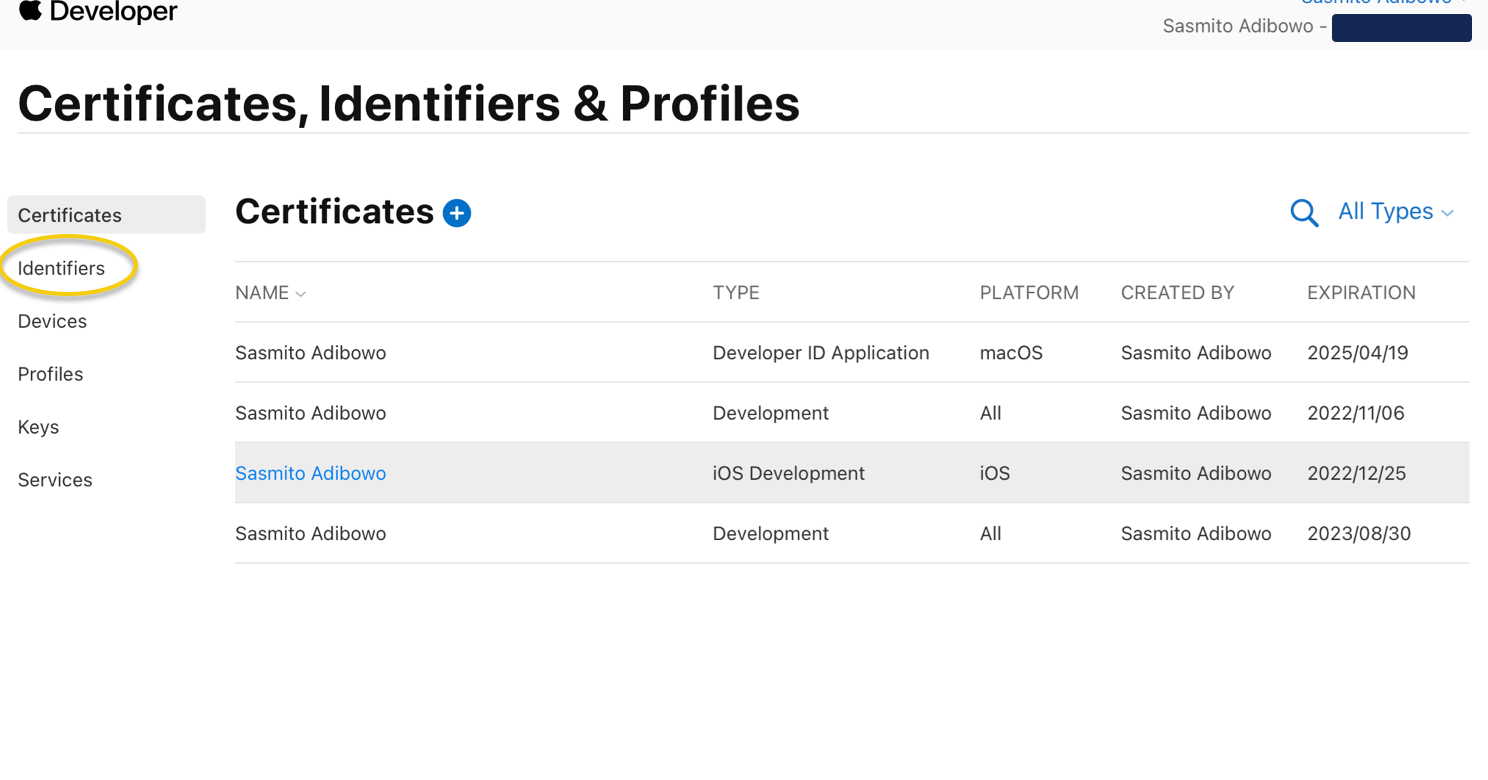Click expiration date 2025/04/19
This screenshot has width=1488, height=780.
click(x=1357, y=353)
